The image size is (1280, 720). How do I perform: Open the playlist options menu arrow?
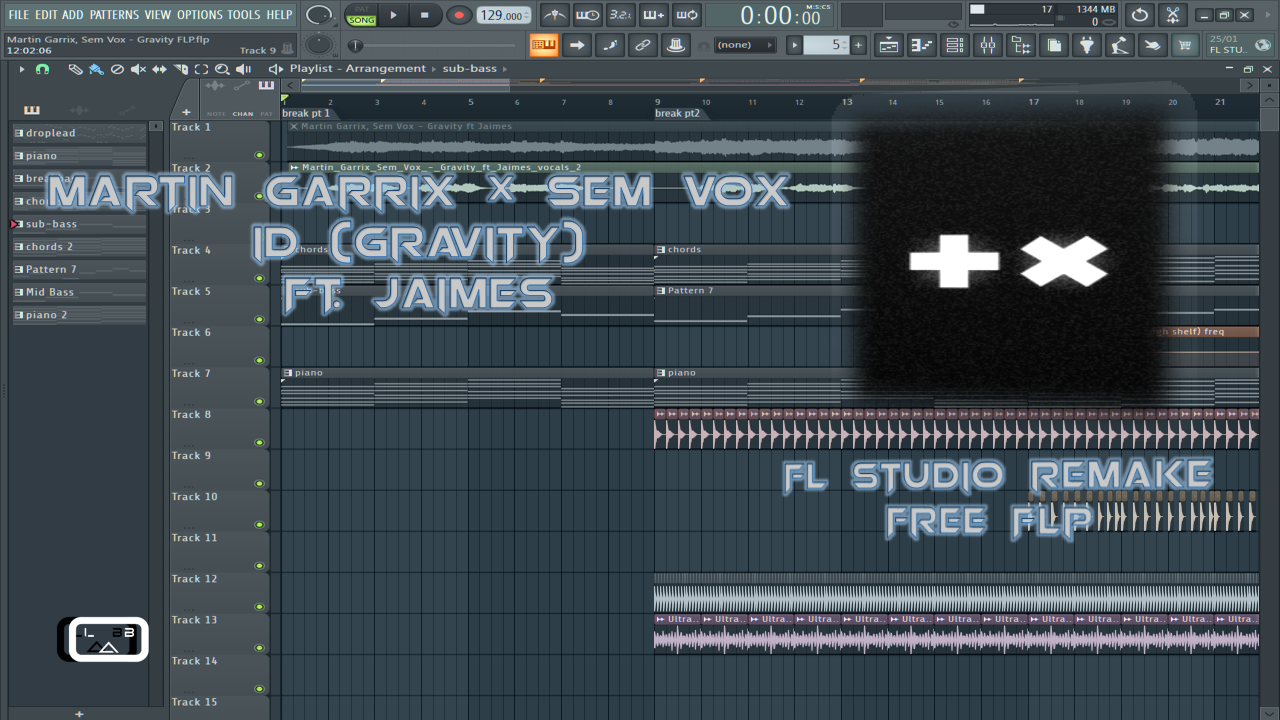coord(21,69)
